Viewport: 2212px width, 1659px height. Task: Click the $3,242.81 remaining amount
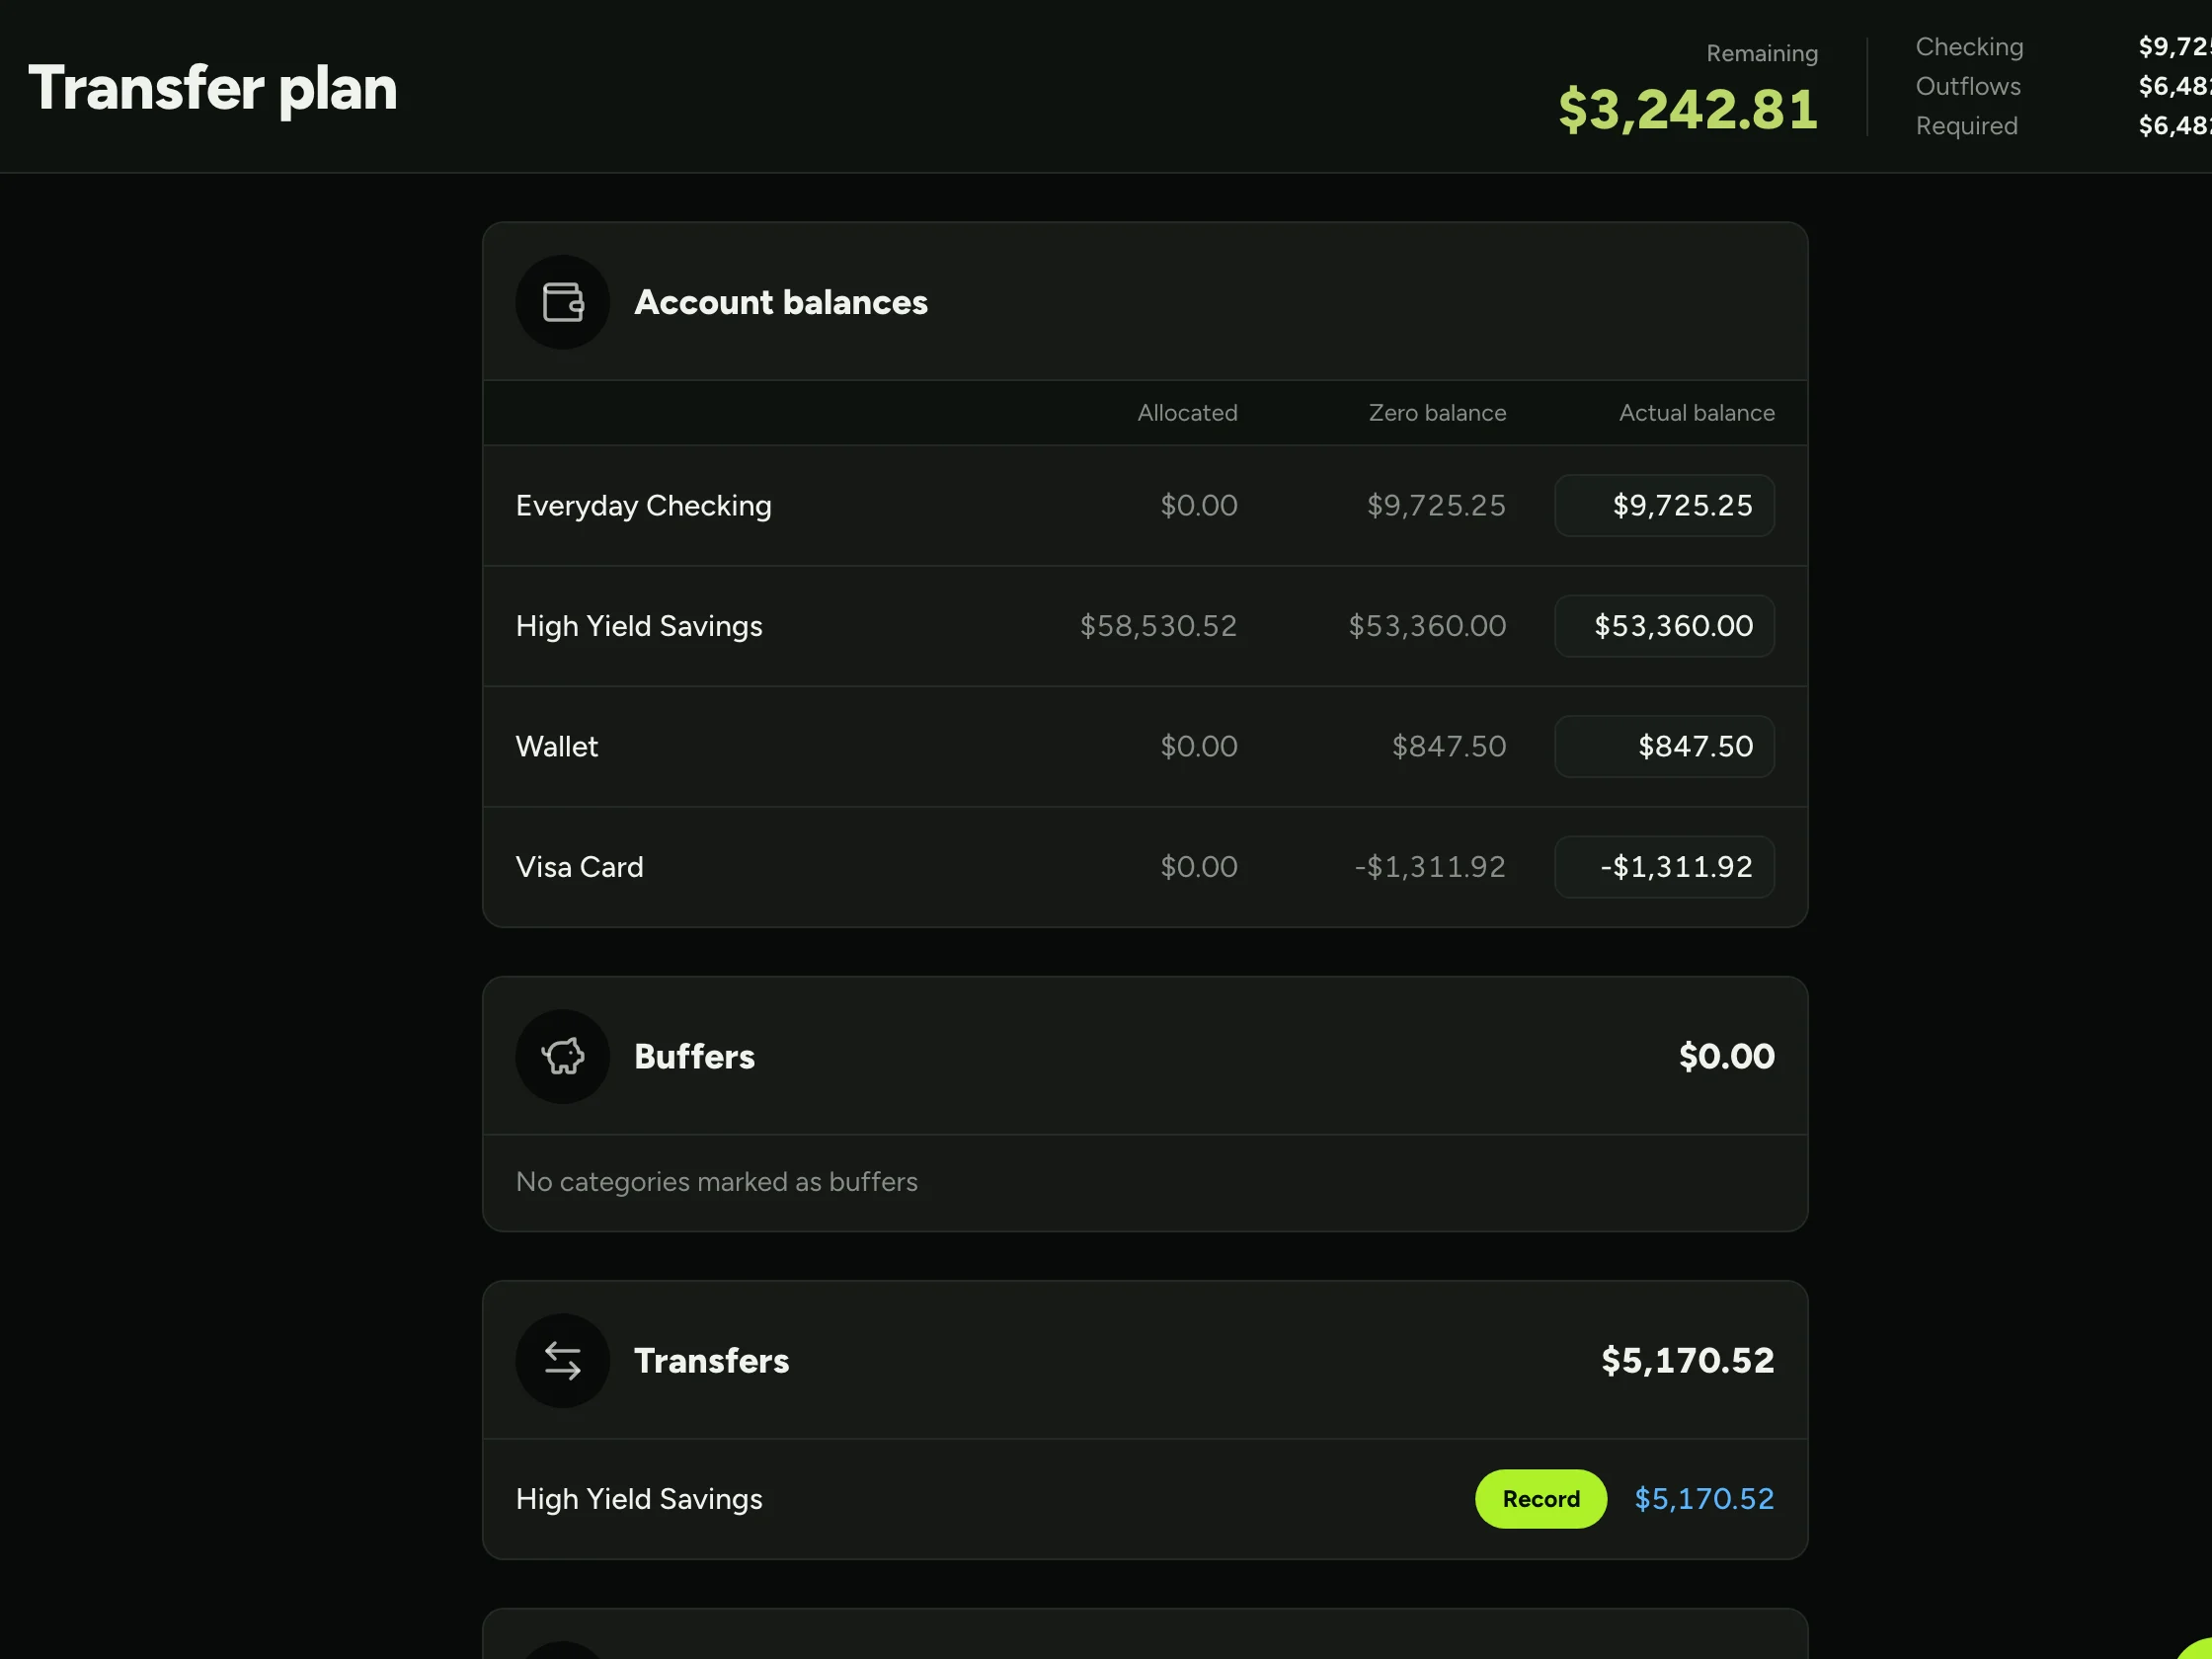point(1688,109)
